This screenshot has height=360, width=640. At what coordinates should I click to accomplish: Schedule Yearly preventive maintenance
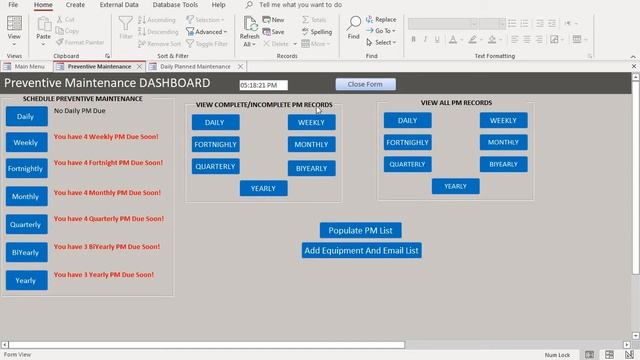coord(27,280)
